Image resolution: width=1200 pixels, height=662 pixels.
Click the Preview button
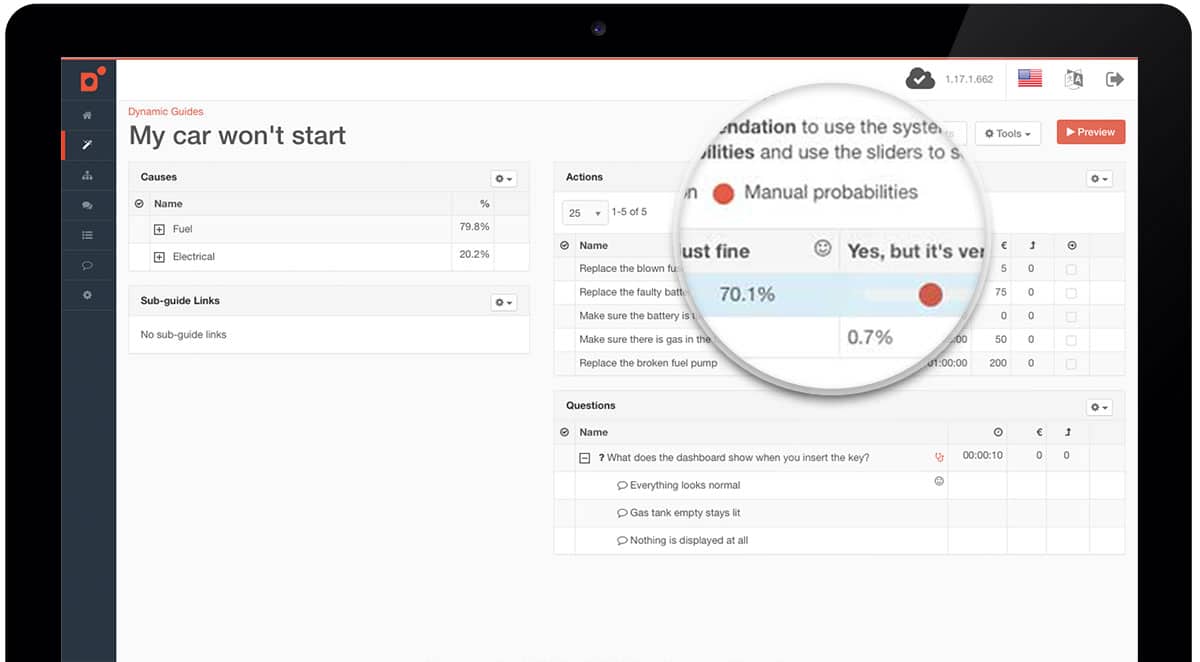pos(1091,132)
